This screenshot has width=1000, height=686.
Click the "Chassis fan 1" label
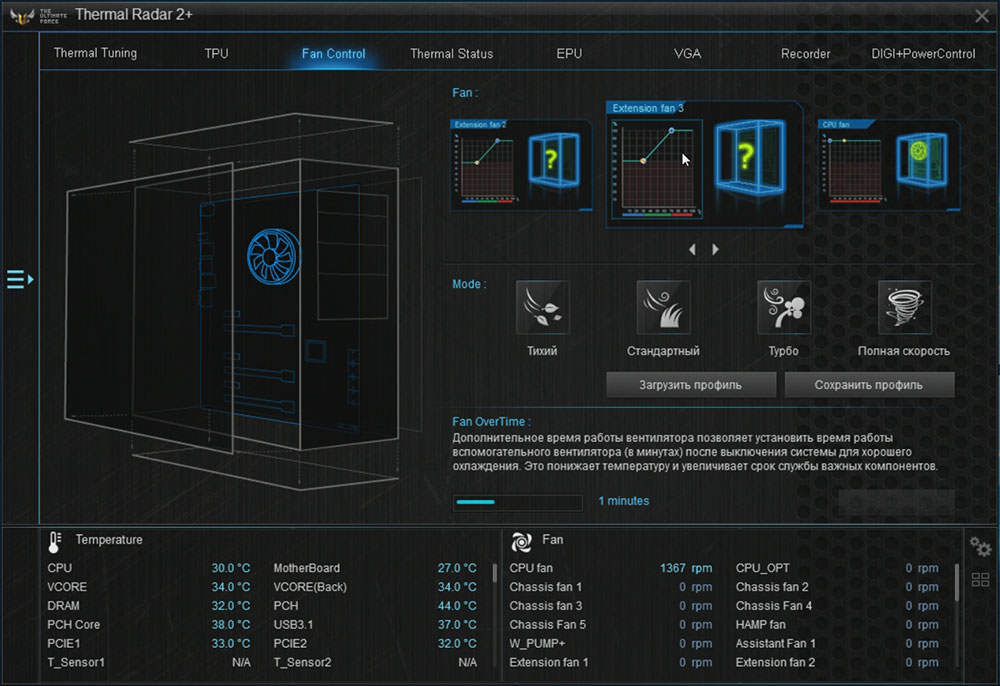(x=545, y=587)
